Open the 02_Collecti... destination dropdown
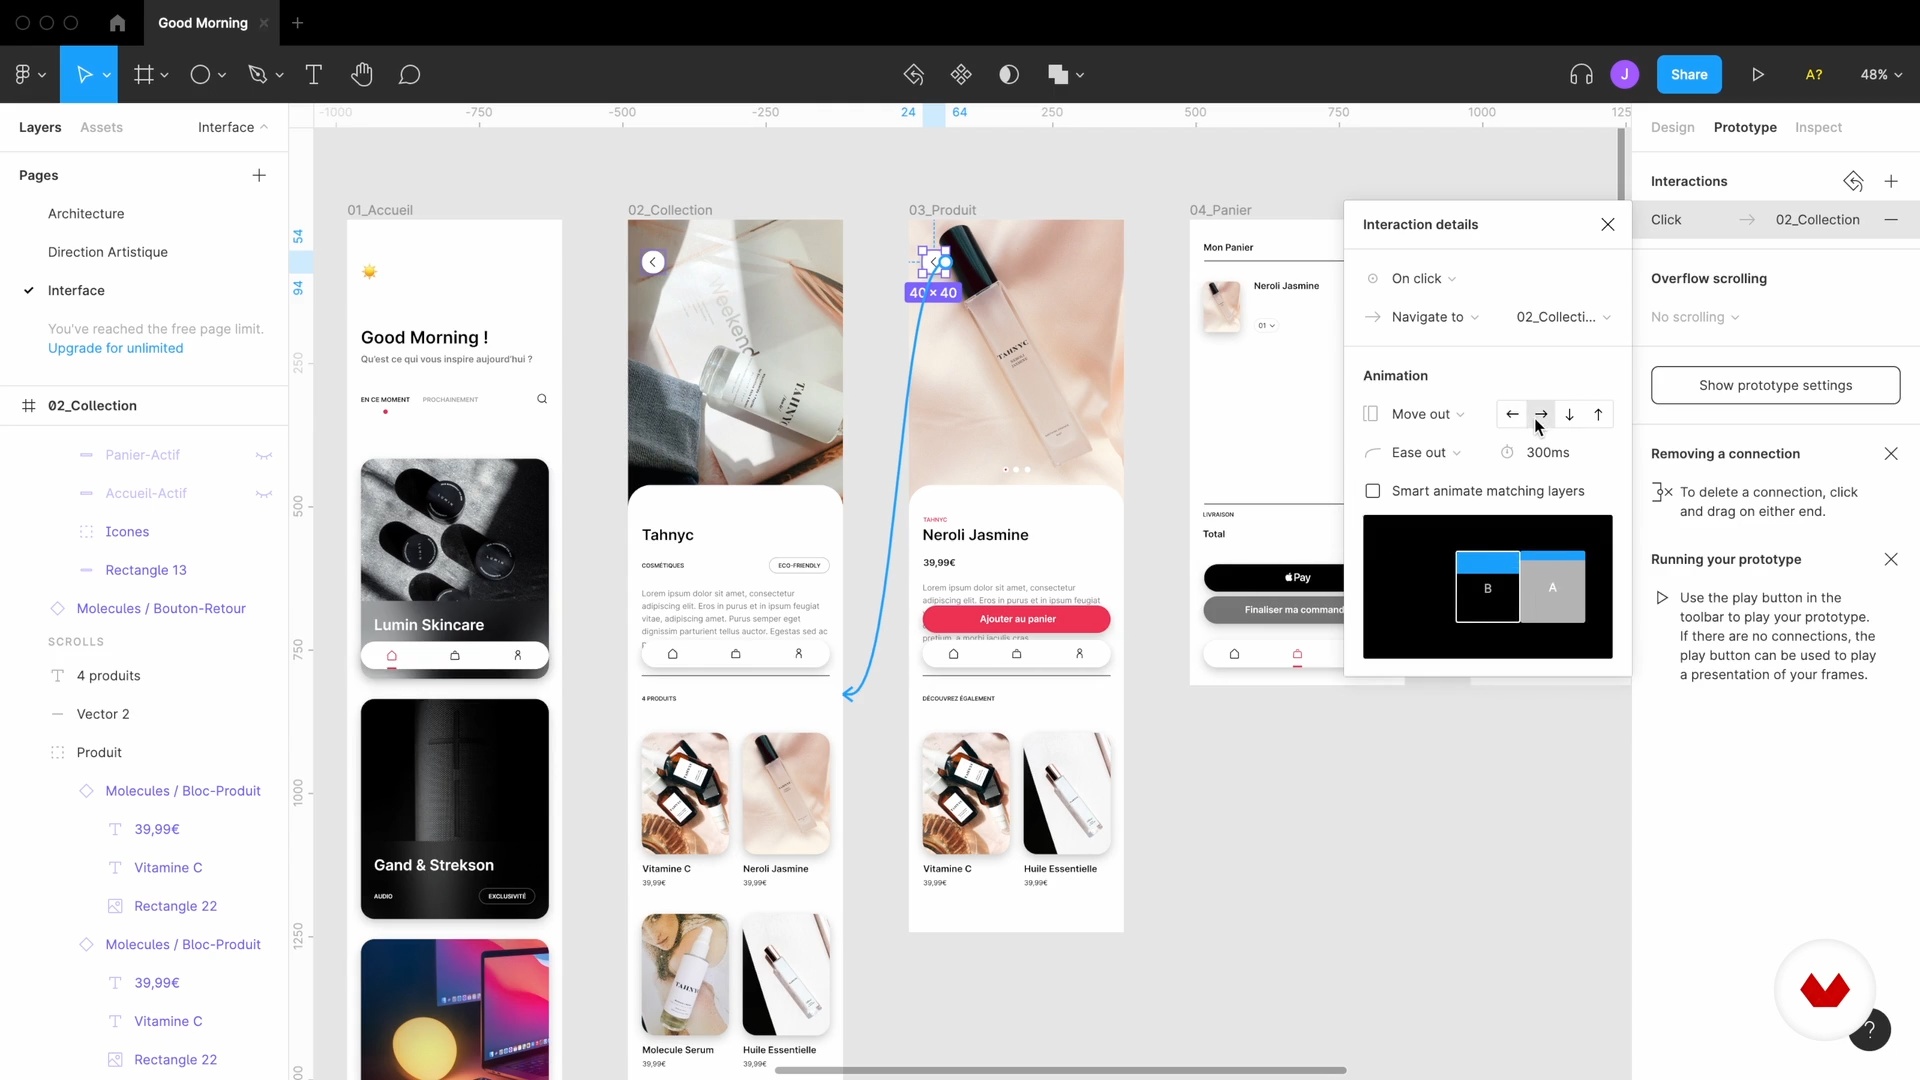Screen dimensions: 1920x1080 1563,317
